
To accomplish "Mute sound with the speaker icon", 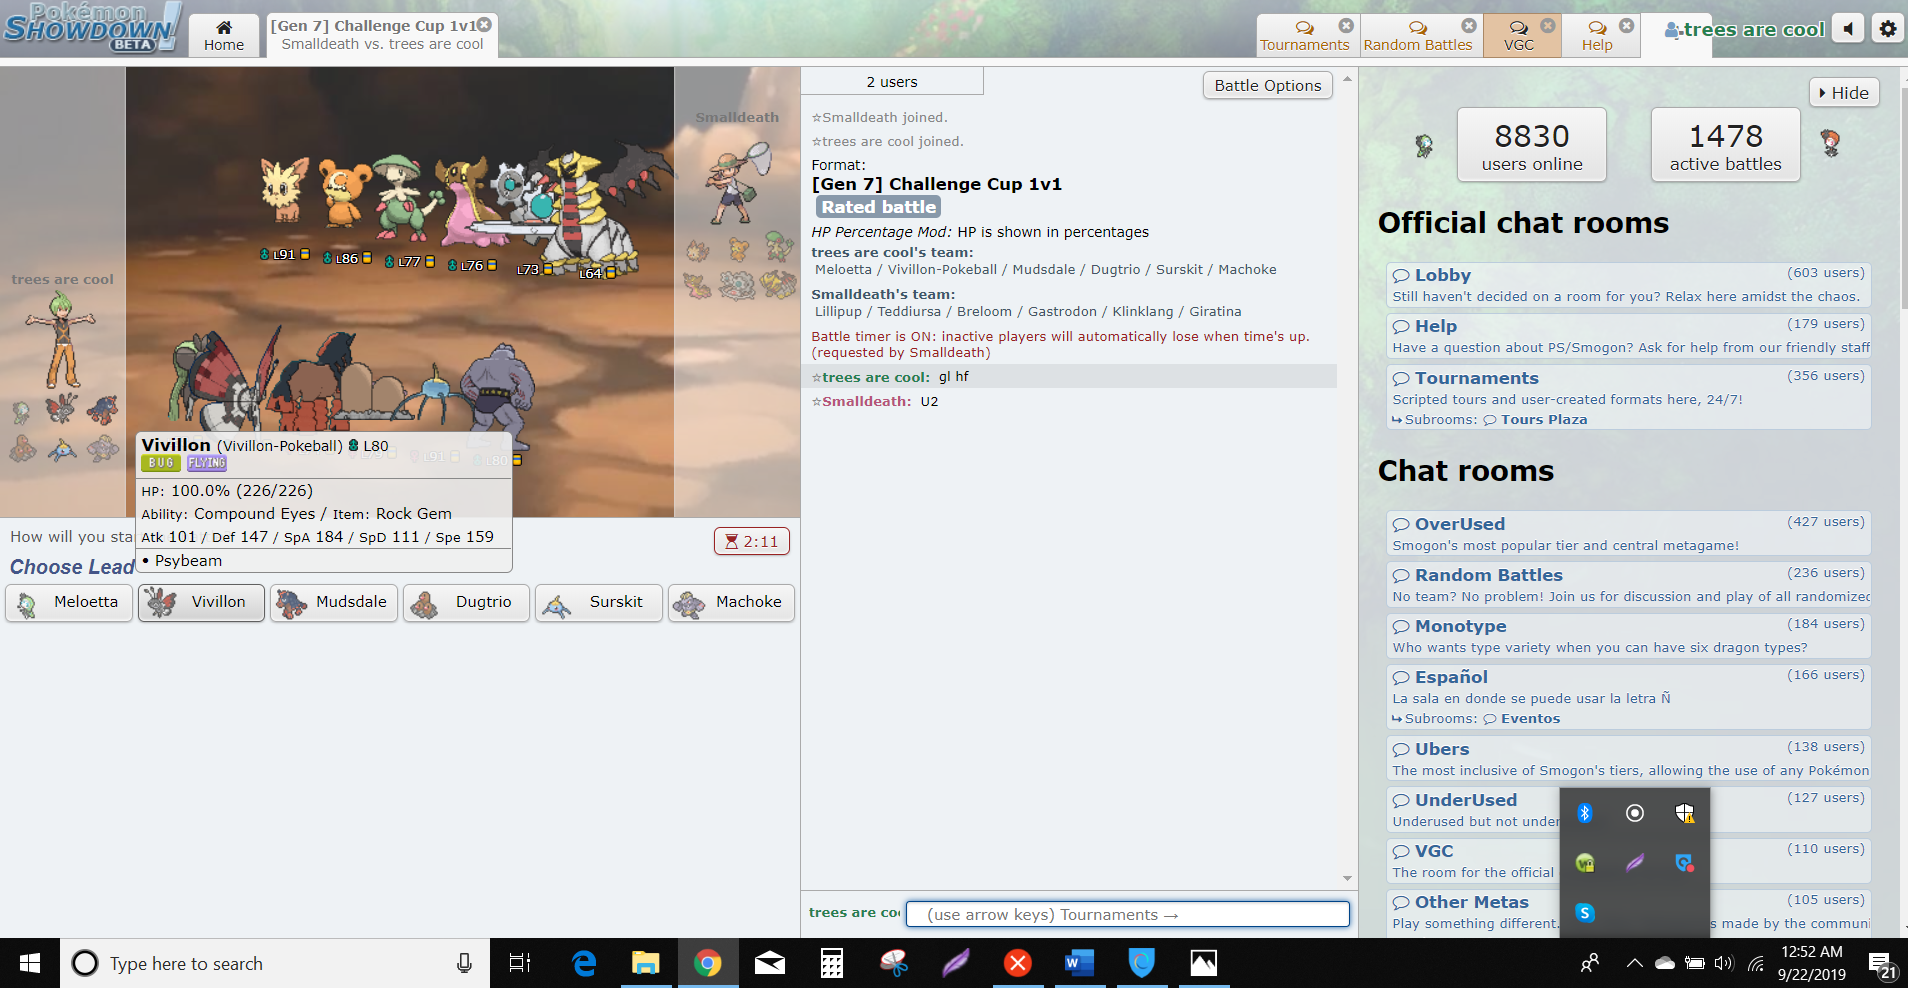I will (1848, 29).
